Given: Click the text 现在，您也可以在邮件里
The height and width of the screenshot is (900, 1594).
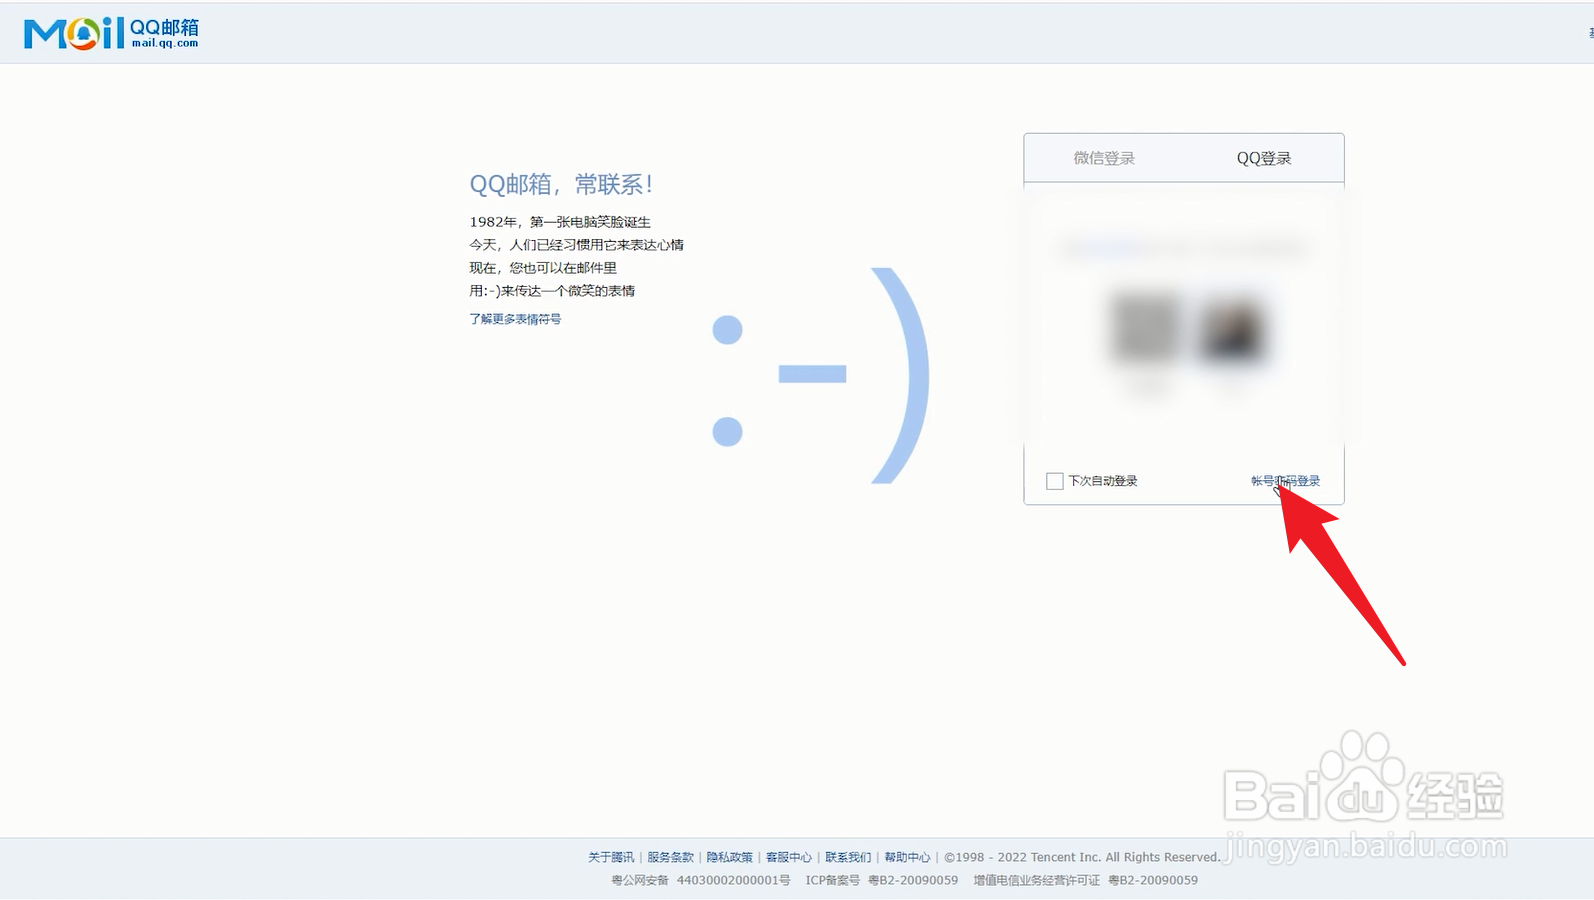Looking at the screenshot, I should point(543,268).
